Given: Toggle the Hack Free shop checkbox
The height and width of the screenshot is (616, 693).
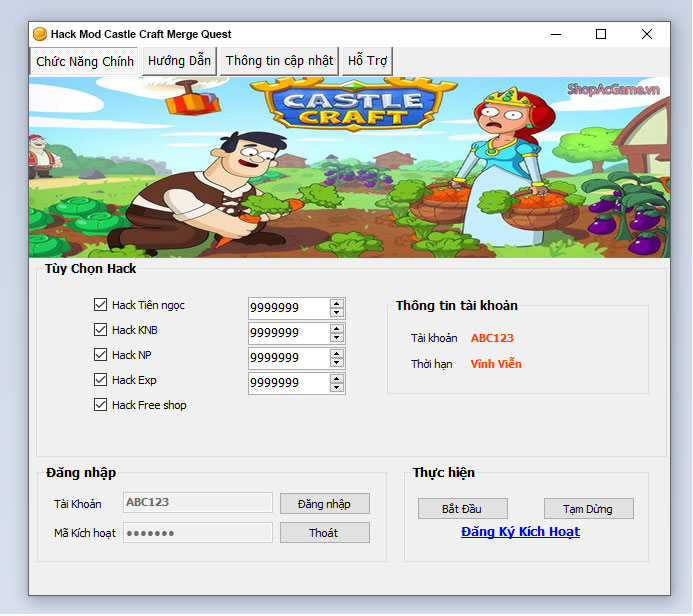Looking at the screenshot, I should [100, 405].
